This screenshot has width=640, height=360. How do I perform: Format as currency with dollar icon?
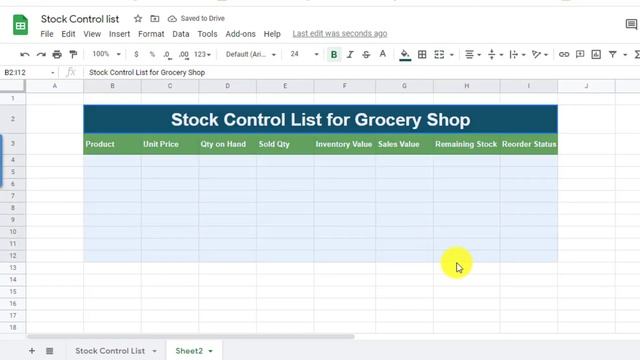coord(136,54)
